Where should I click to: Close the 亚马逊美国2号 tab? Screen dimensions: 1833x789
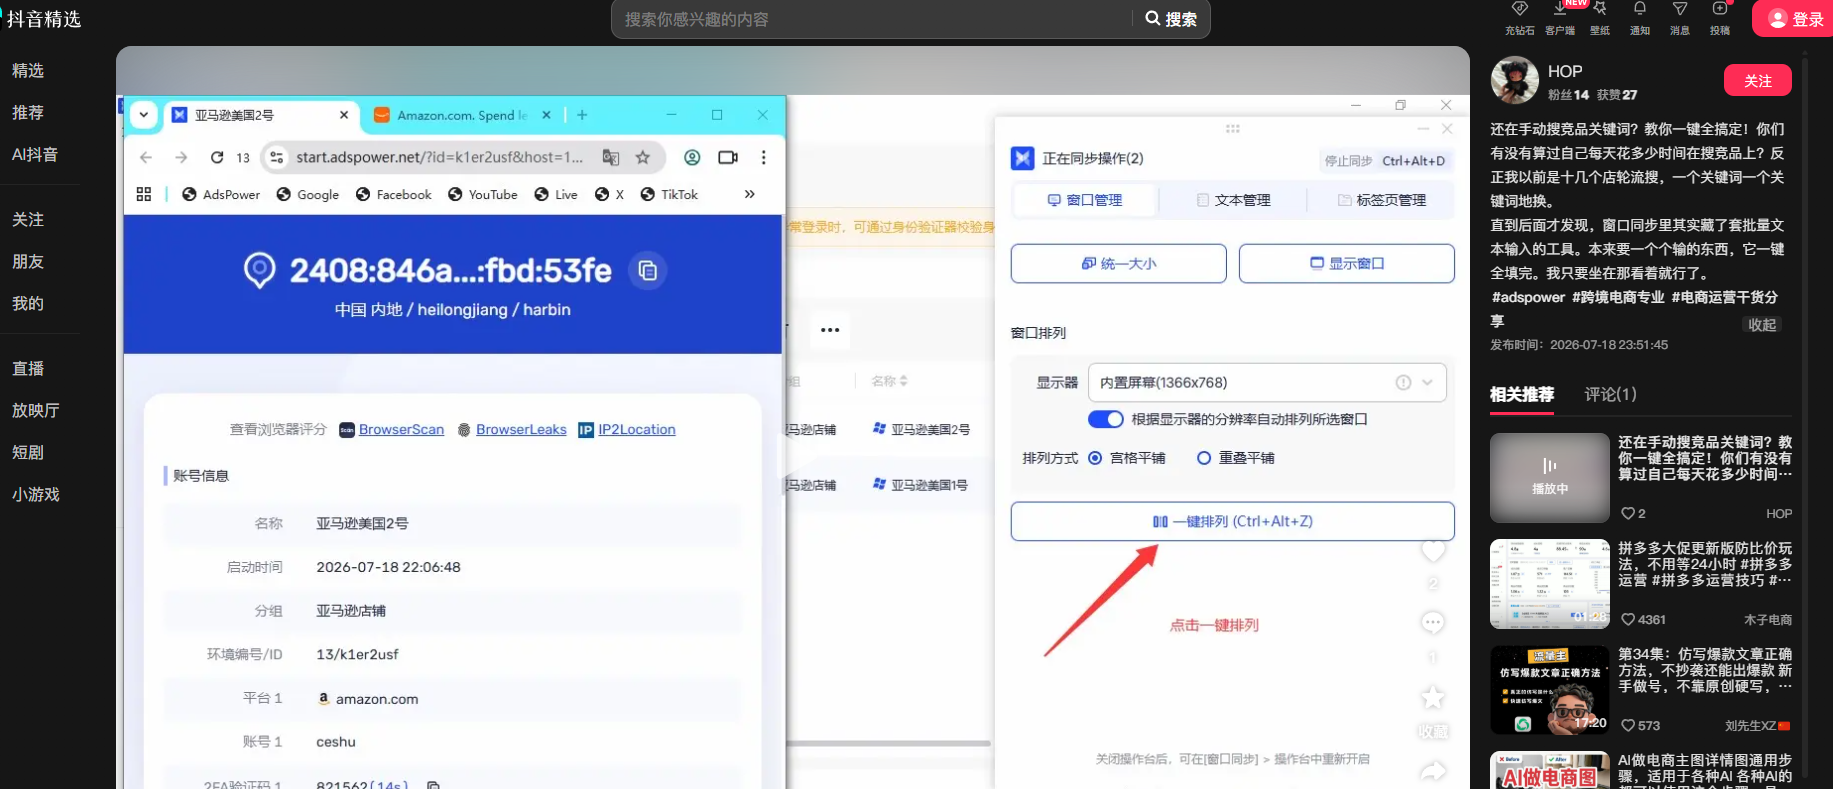pos(344,115)
